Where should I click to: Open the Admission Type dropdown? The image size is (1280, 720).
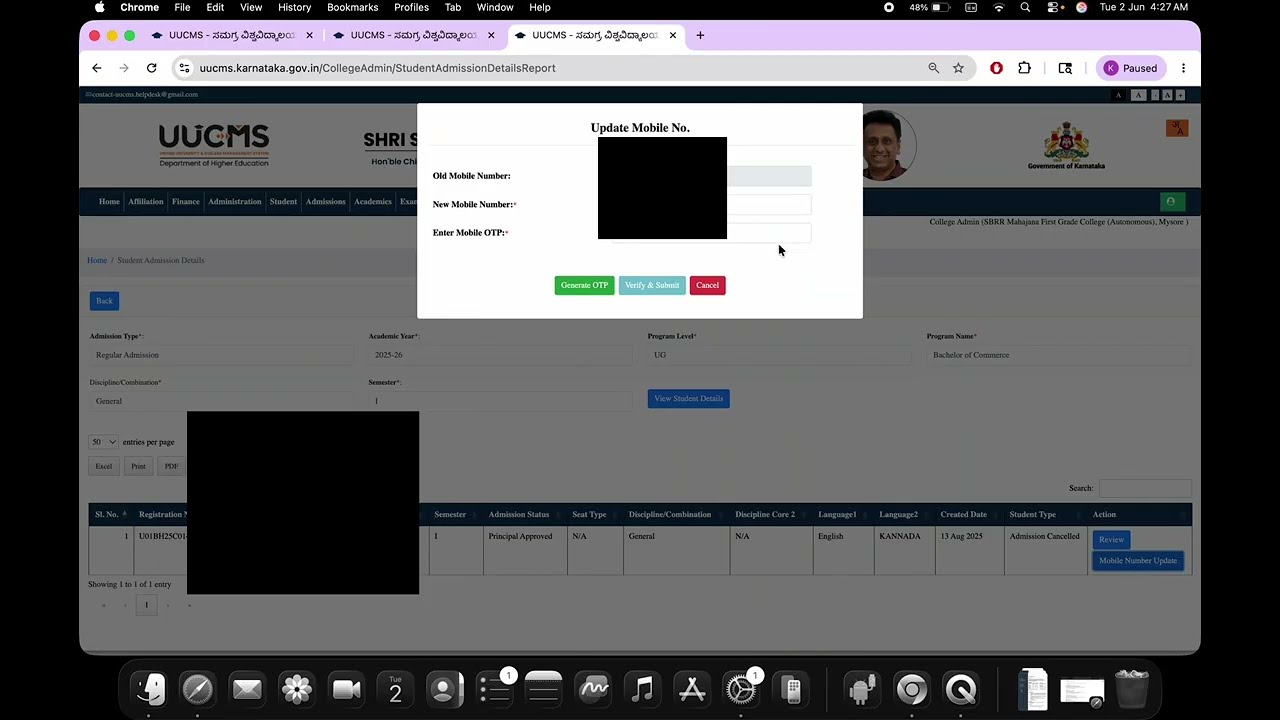[x=221, y=355]
